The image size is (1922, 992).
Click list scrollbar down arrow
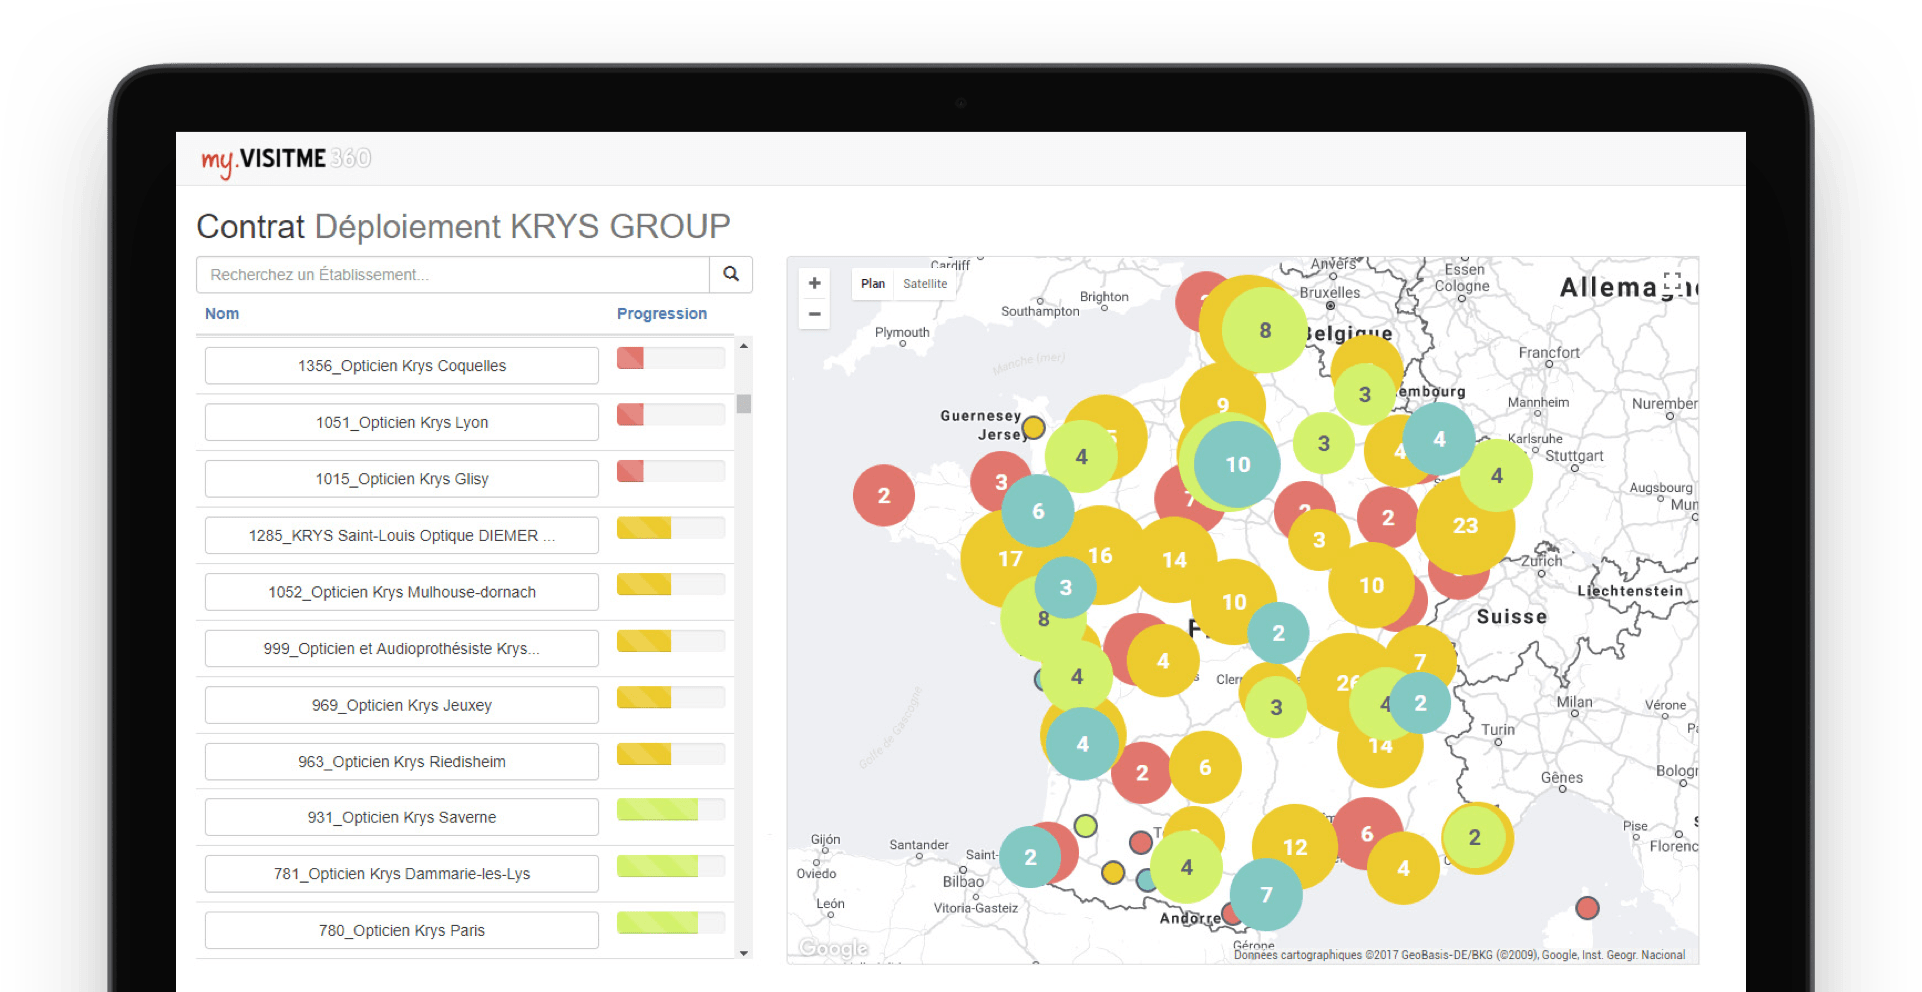tap(743, 953)
